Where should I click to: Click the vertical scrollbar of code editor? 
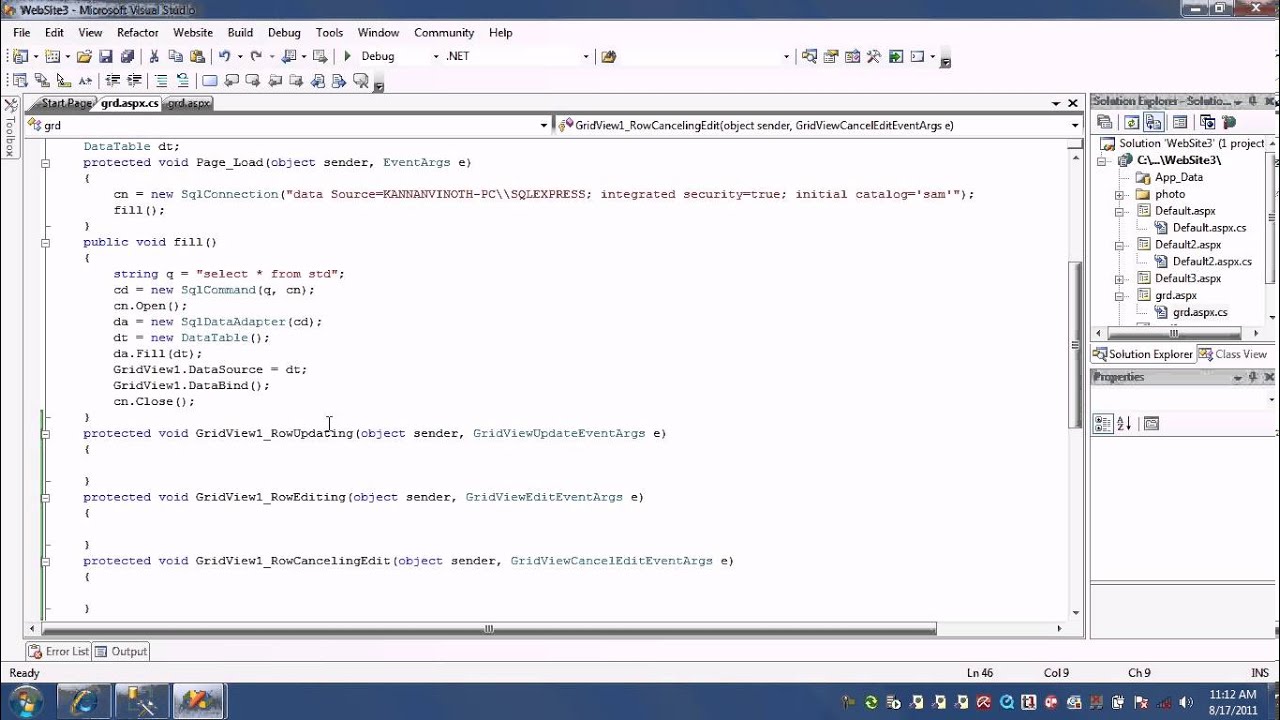point(1075,345)
